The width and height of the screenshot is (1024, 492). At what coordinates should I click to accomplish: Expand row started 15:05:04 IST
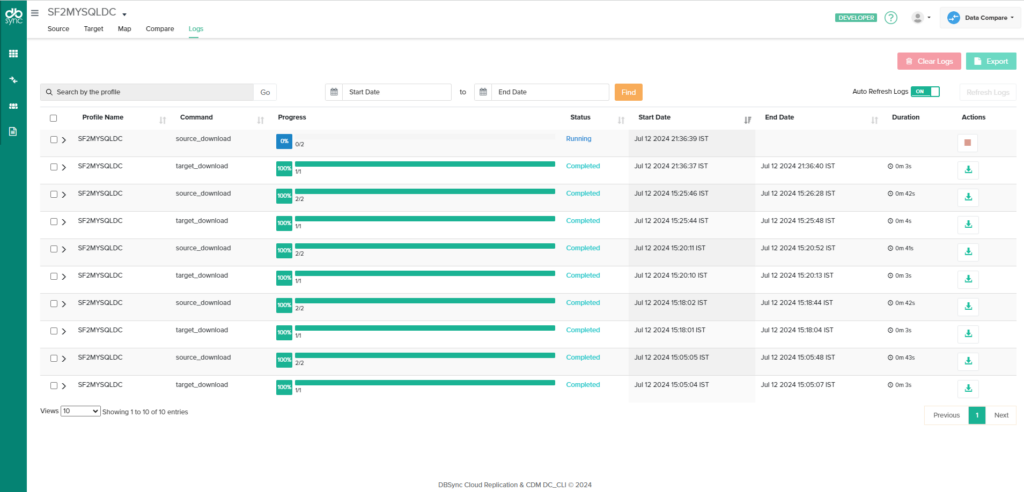point(64,386)
